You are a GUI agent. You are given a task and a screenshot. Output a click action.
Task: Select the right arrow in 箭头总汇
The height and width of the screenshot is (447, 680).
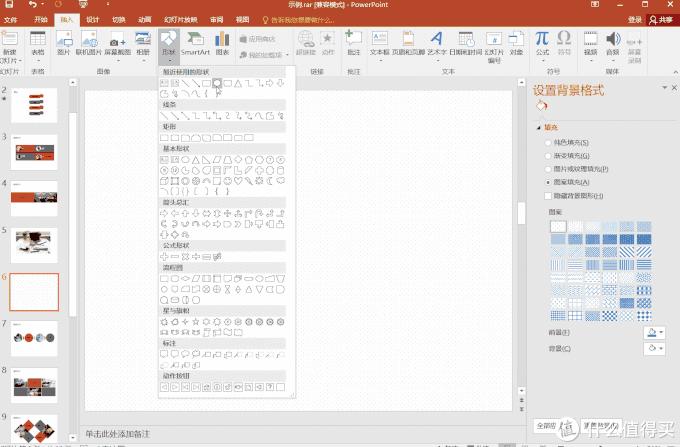pyautogui.click(x=164, y=213)
